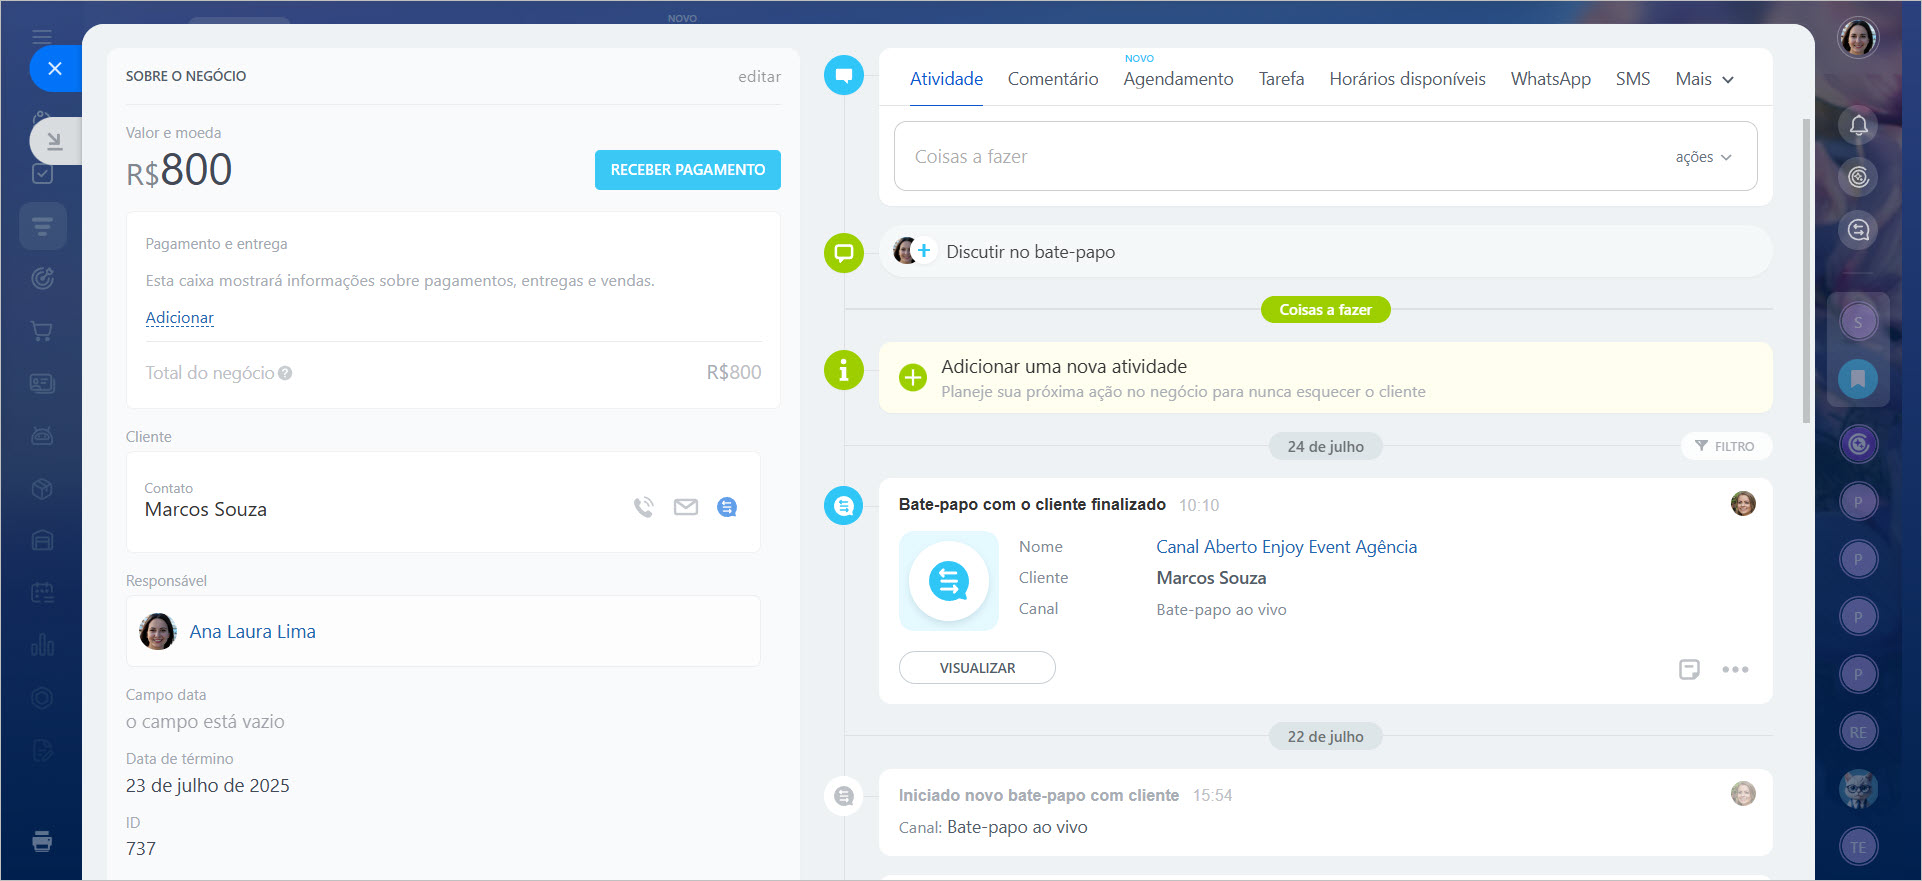Click the help icon next to Total do negócio
The height and width of the screenshot is (881, 1922).
click(x=285, y=373)
